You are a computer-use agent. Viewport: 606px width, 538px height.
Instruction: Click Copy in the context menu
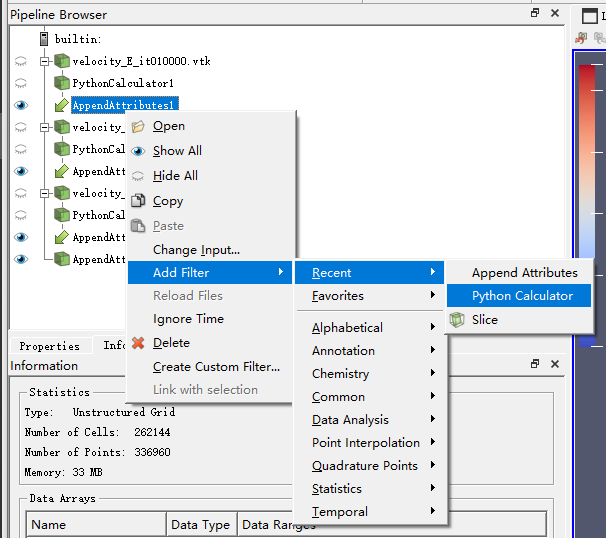210,201
